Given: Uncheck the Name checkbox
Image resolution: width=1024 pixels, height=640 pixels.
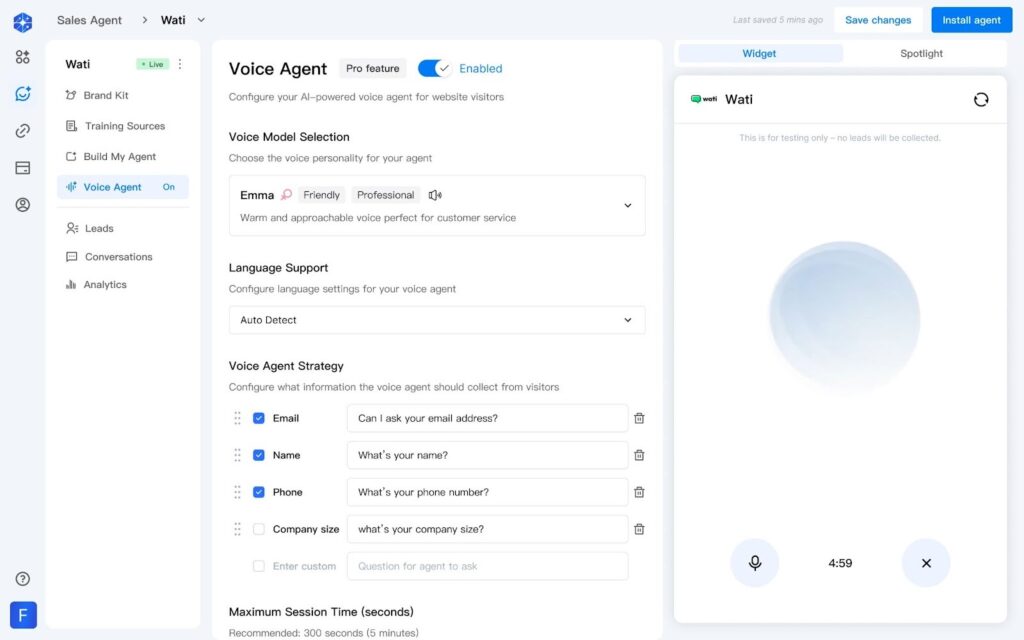Looking at the screenshot, I should click(259, 455).
